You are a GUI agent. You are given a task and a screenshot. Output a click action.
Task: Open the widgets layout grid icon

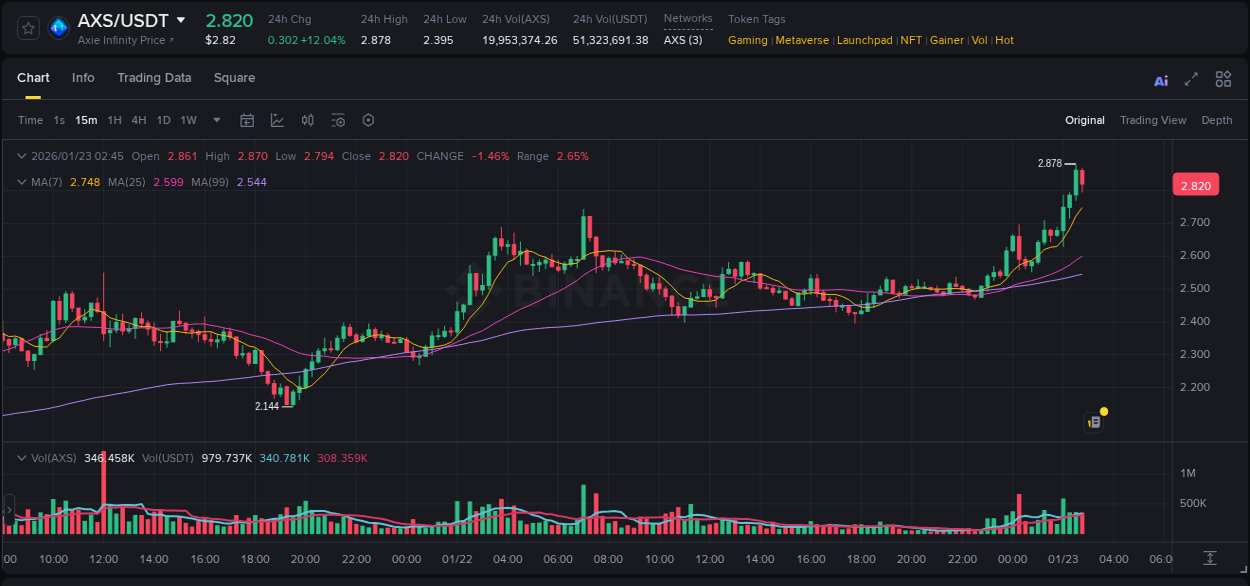click(1223, 79)
